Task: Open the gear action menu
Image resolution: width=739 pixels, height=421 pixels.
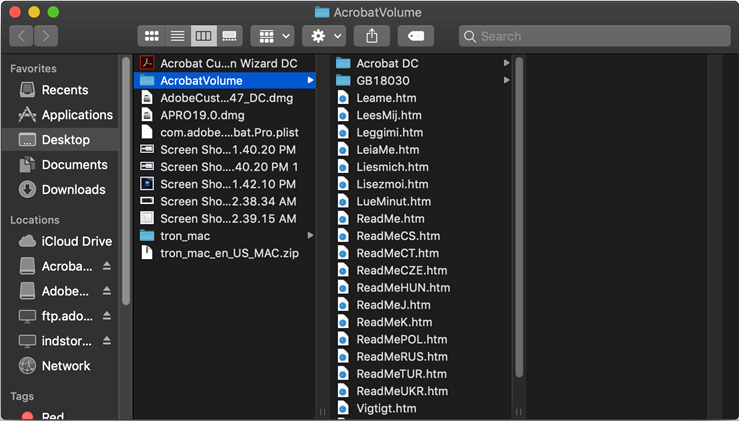Action: 324,36
